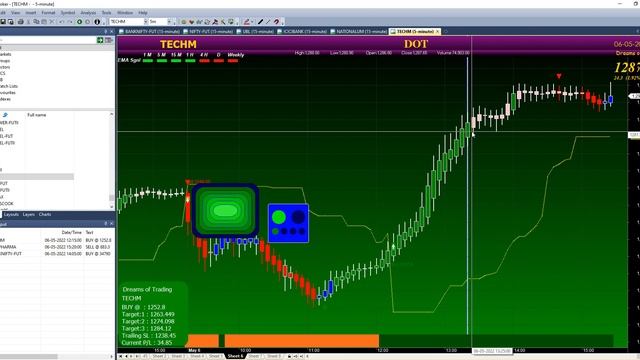Viewport: 640px width, 360px height.
Task: Click the Full name column header
Action: click(x=37, y=115)
